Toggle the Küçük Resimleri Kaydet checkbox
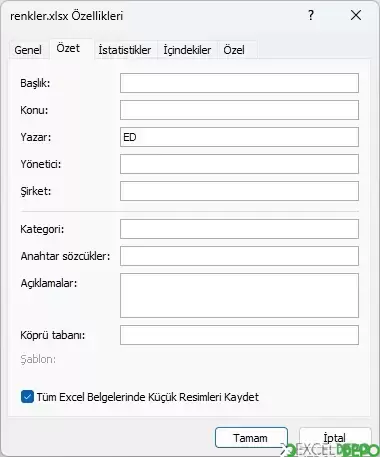 (x=27, y=397)
